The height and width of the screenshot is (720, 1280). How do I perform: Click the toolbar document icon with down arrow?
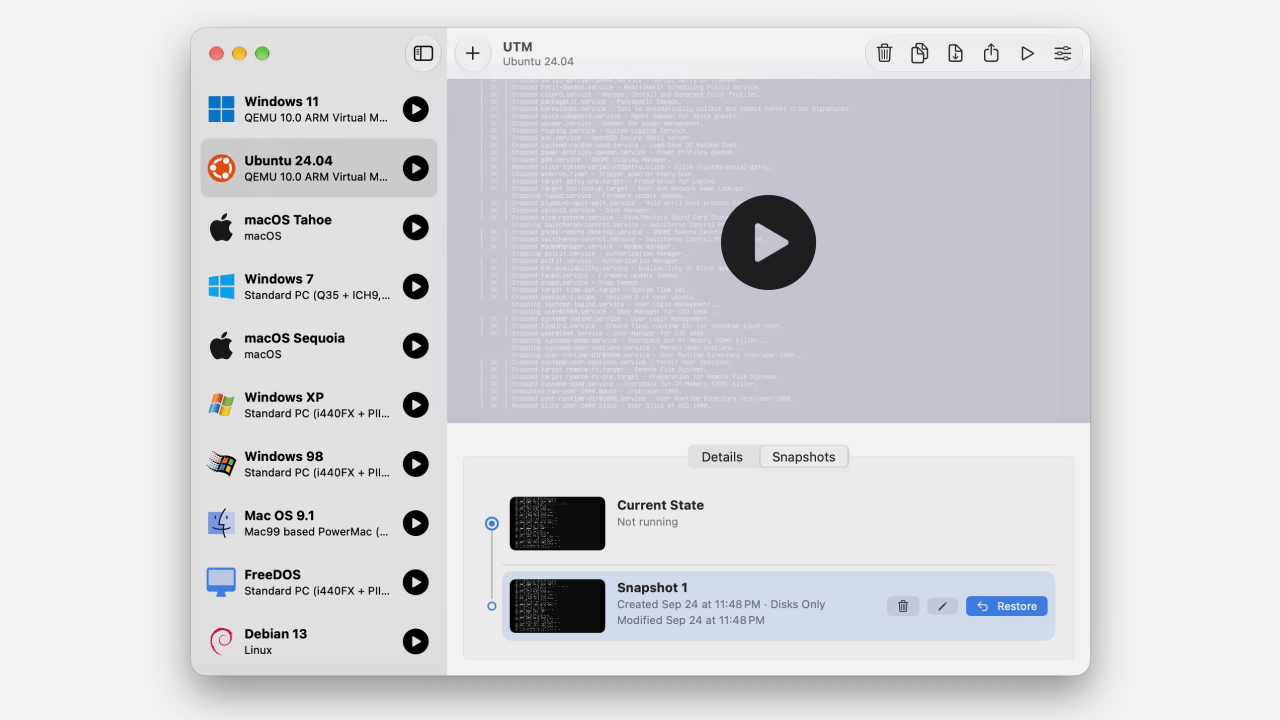[955, 53]
